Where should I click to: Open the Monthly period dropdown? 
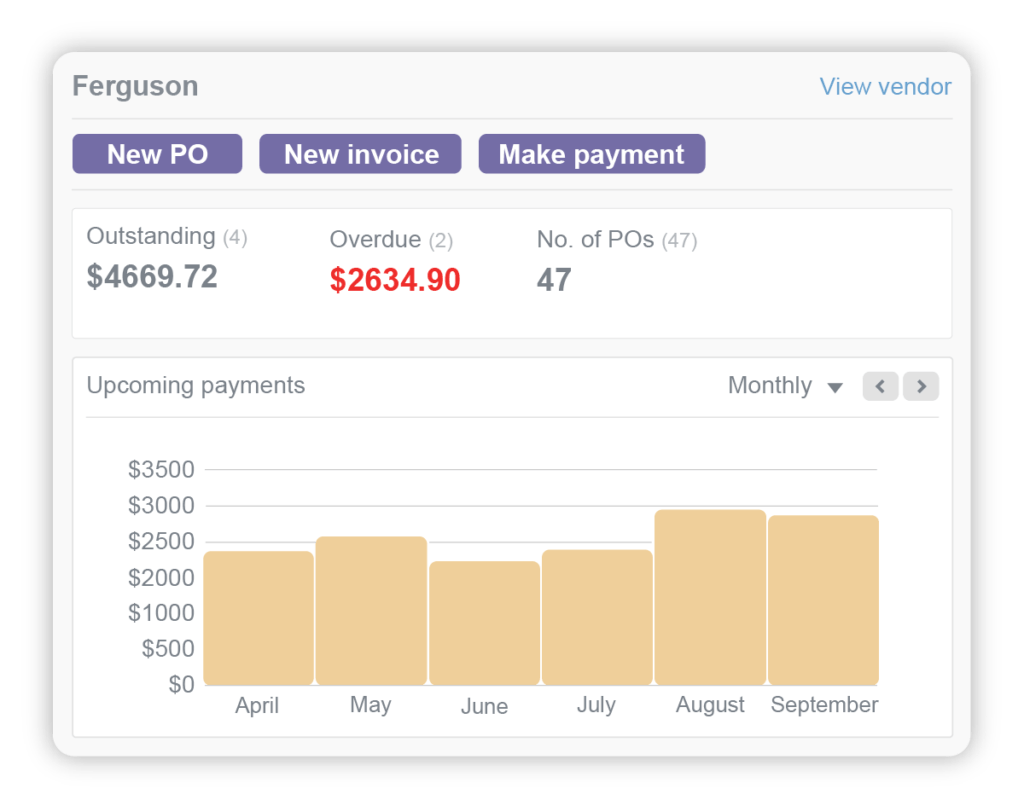click(x=785, y=386)
